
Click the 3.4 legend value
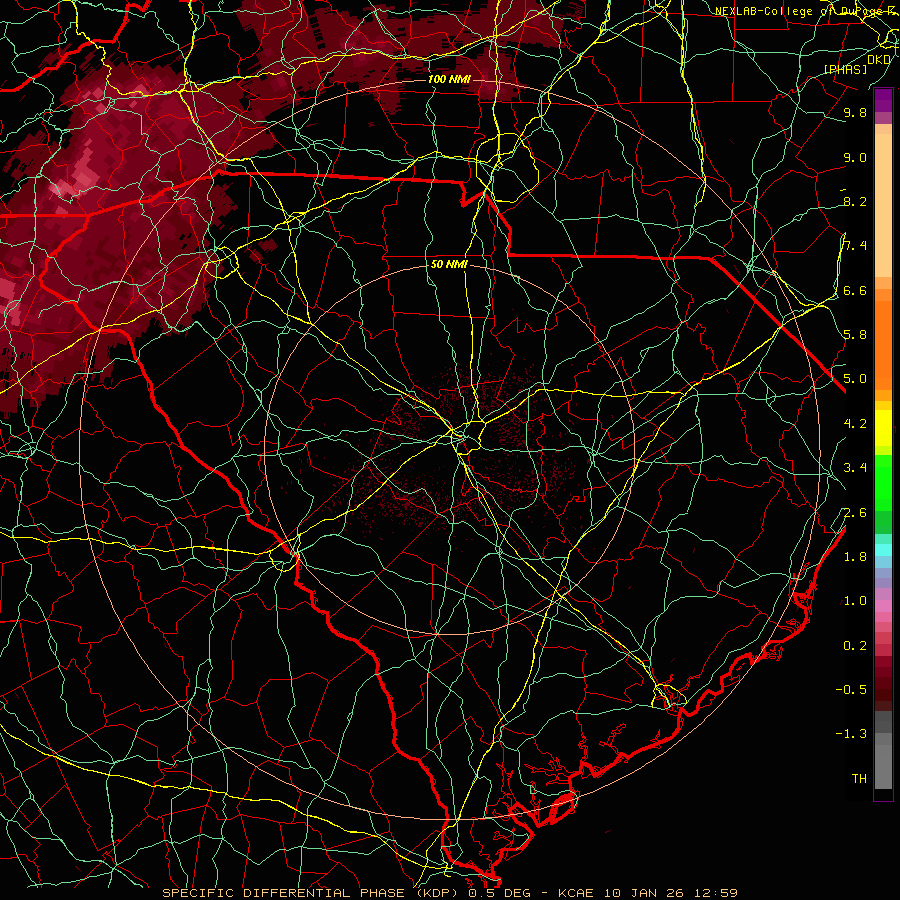(x=855, y=468)
